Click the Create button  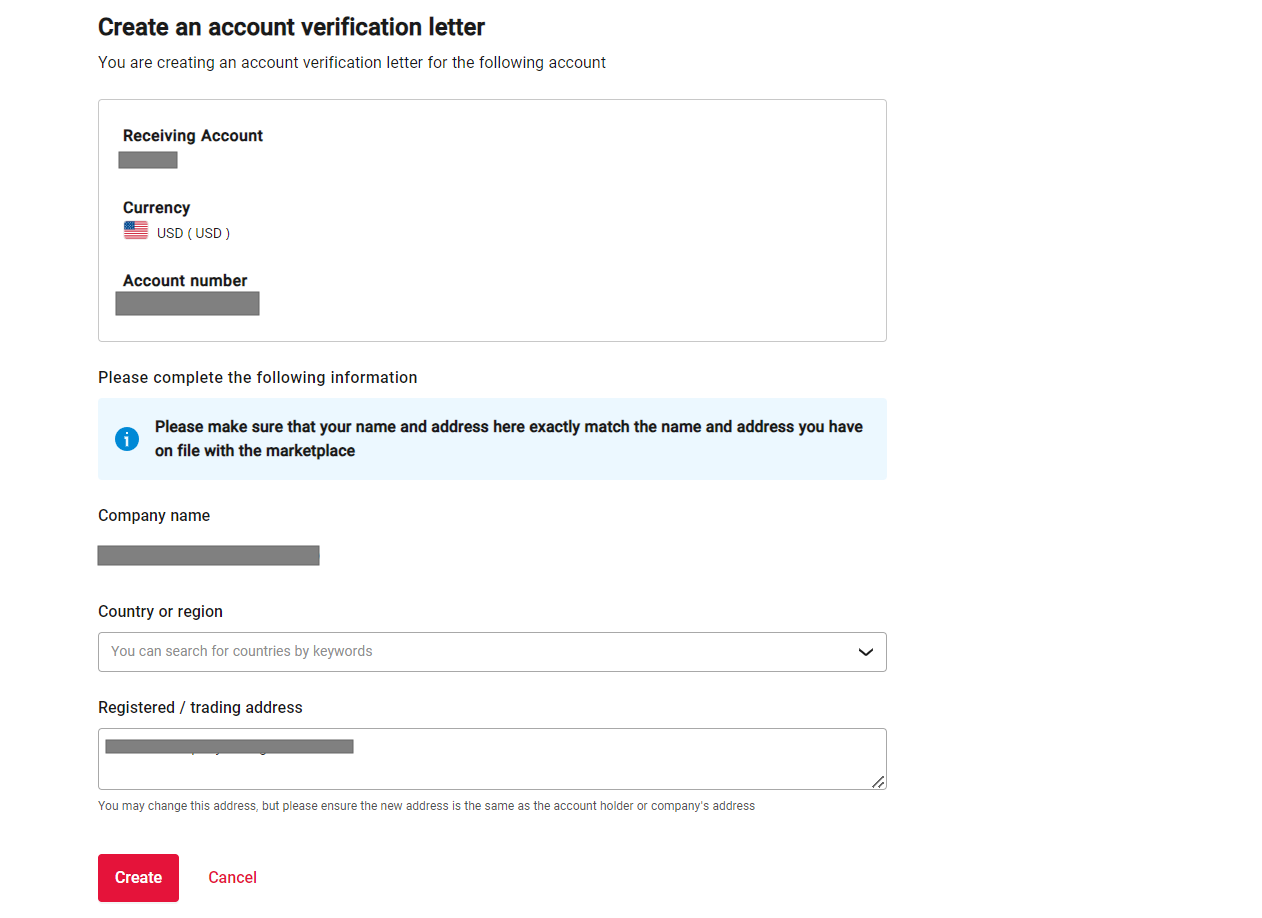138,878
